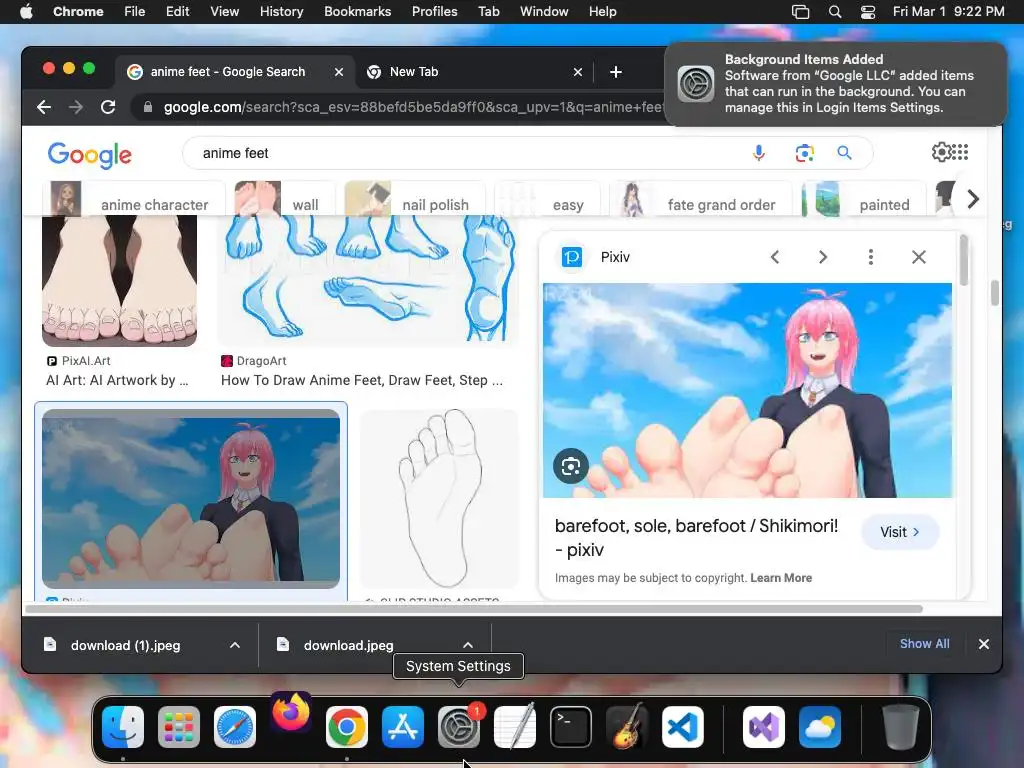Viewport: 1024px width, 768px height.
Task: Open System Settings from the dock
Action: [x=458, y=726]
